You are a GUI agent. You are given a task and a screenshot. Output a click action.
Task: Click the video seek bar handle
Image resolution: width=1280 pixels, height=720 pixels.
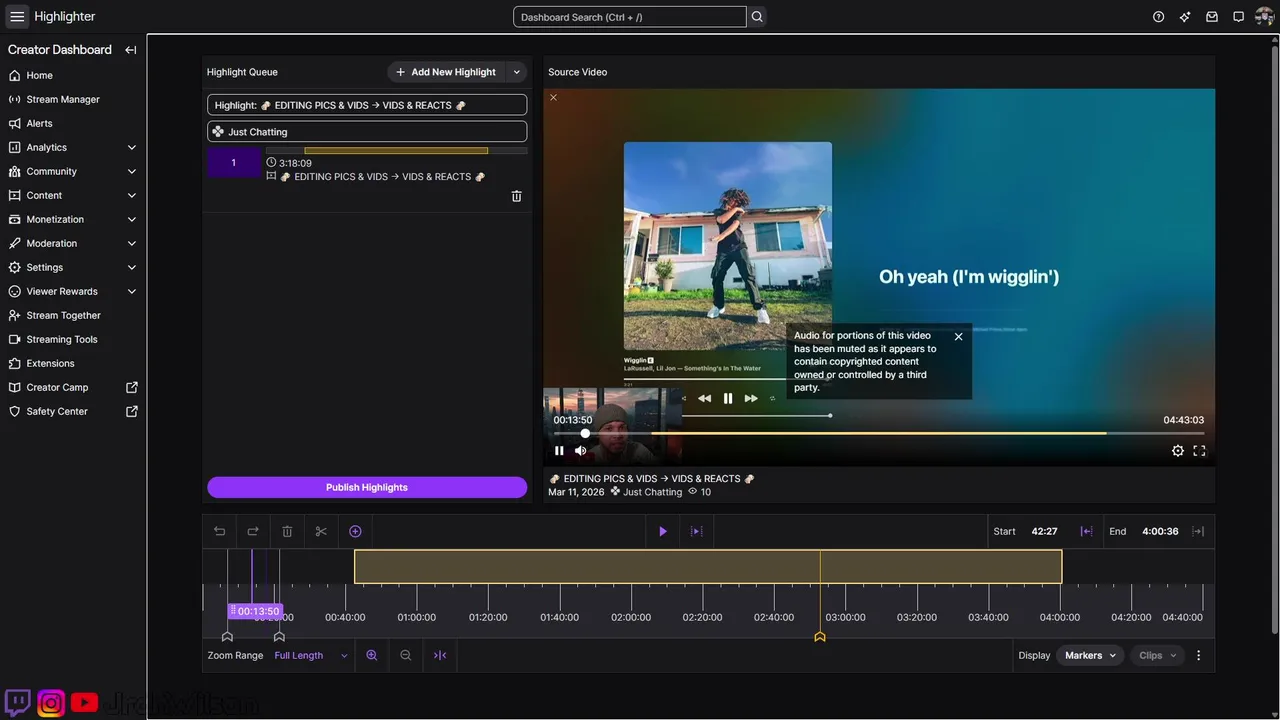point(585,433)
